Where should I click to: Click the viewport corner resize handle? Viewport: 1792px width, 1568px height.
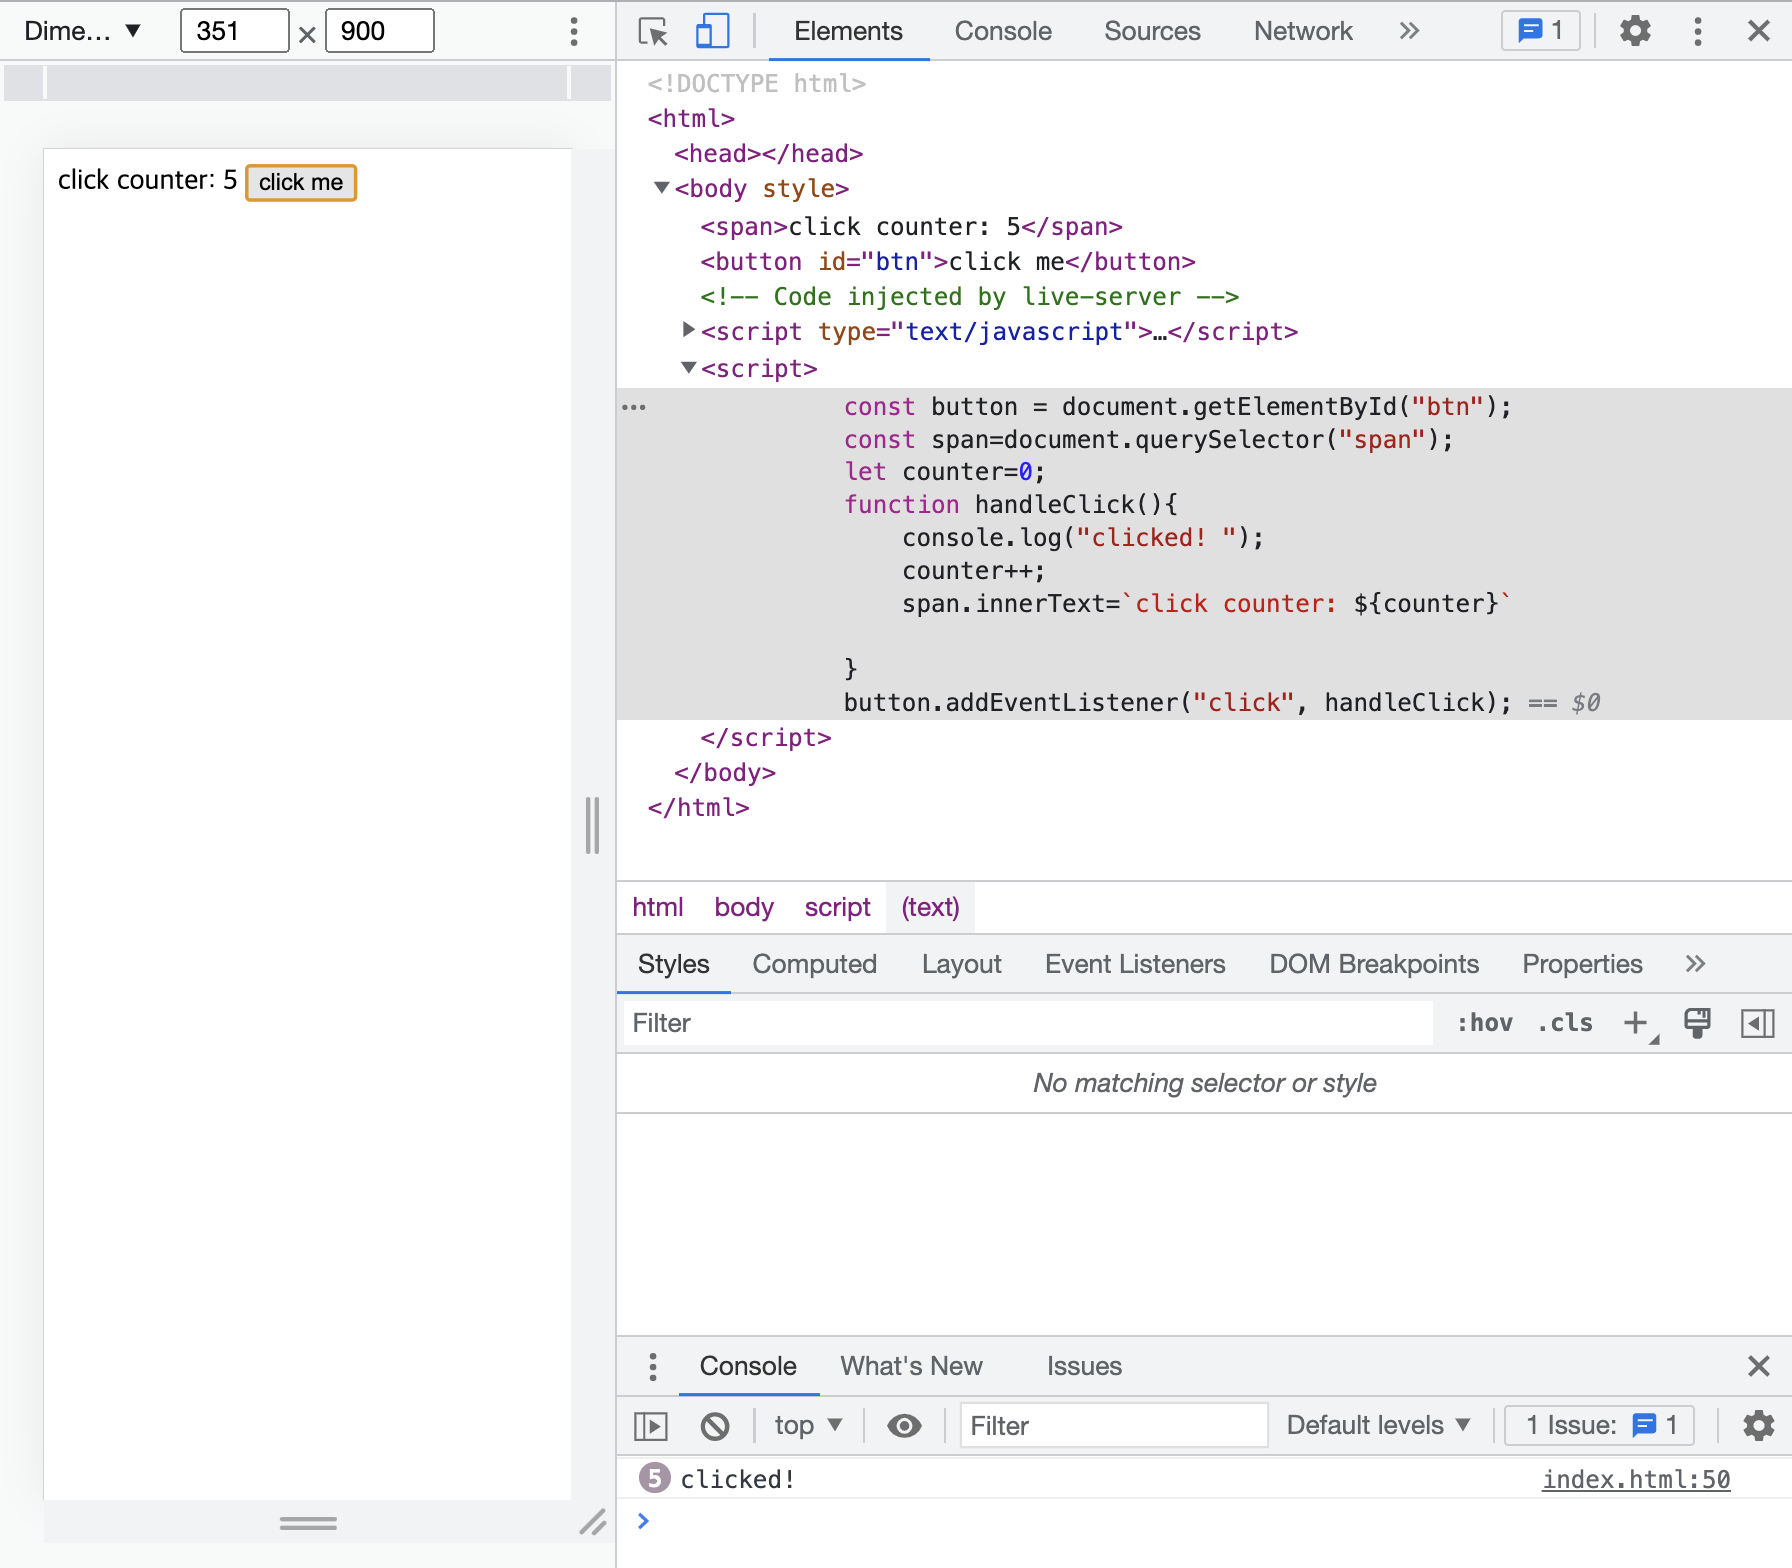(592, 1523)
